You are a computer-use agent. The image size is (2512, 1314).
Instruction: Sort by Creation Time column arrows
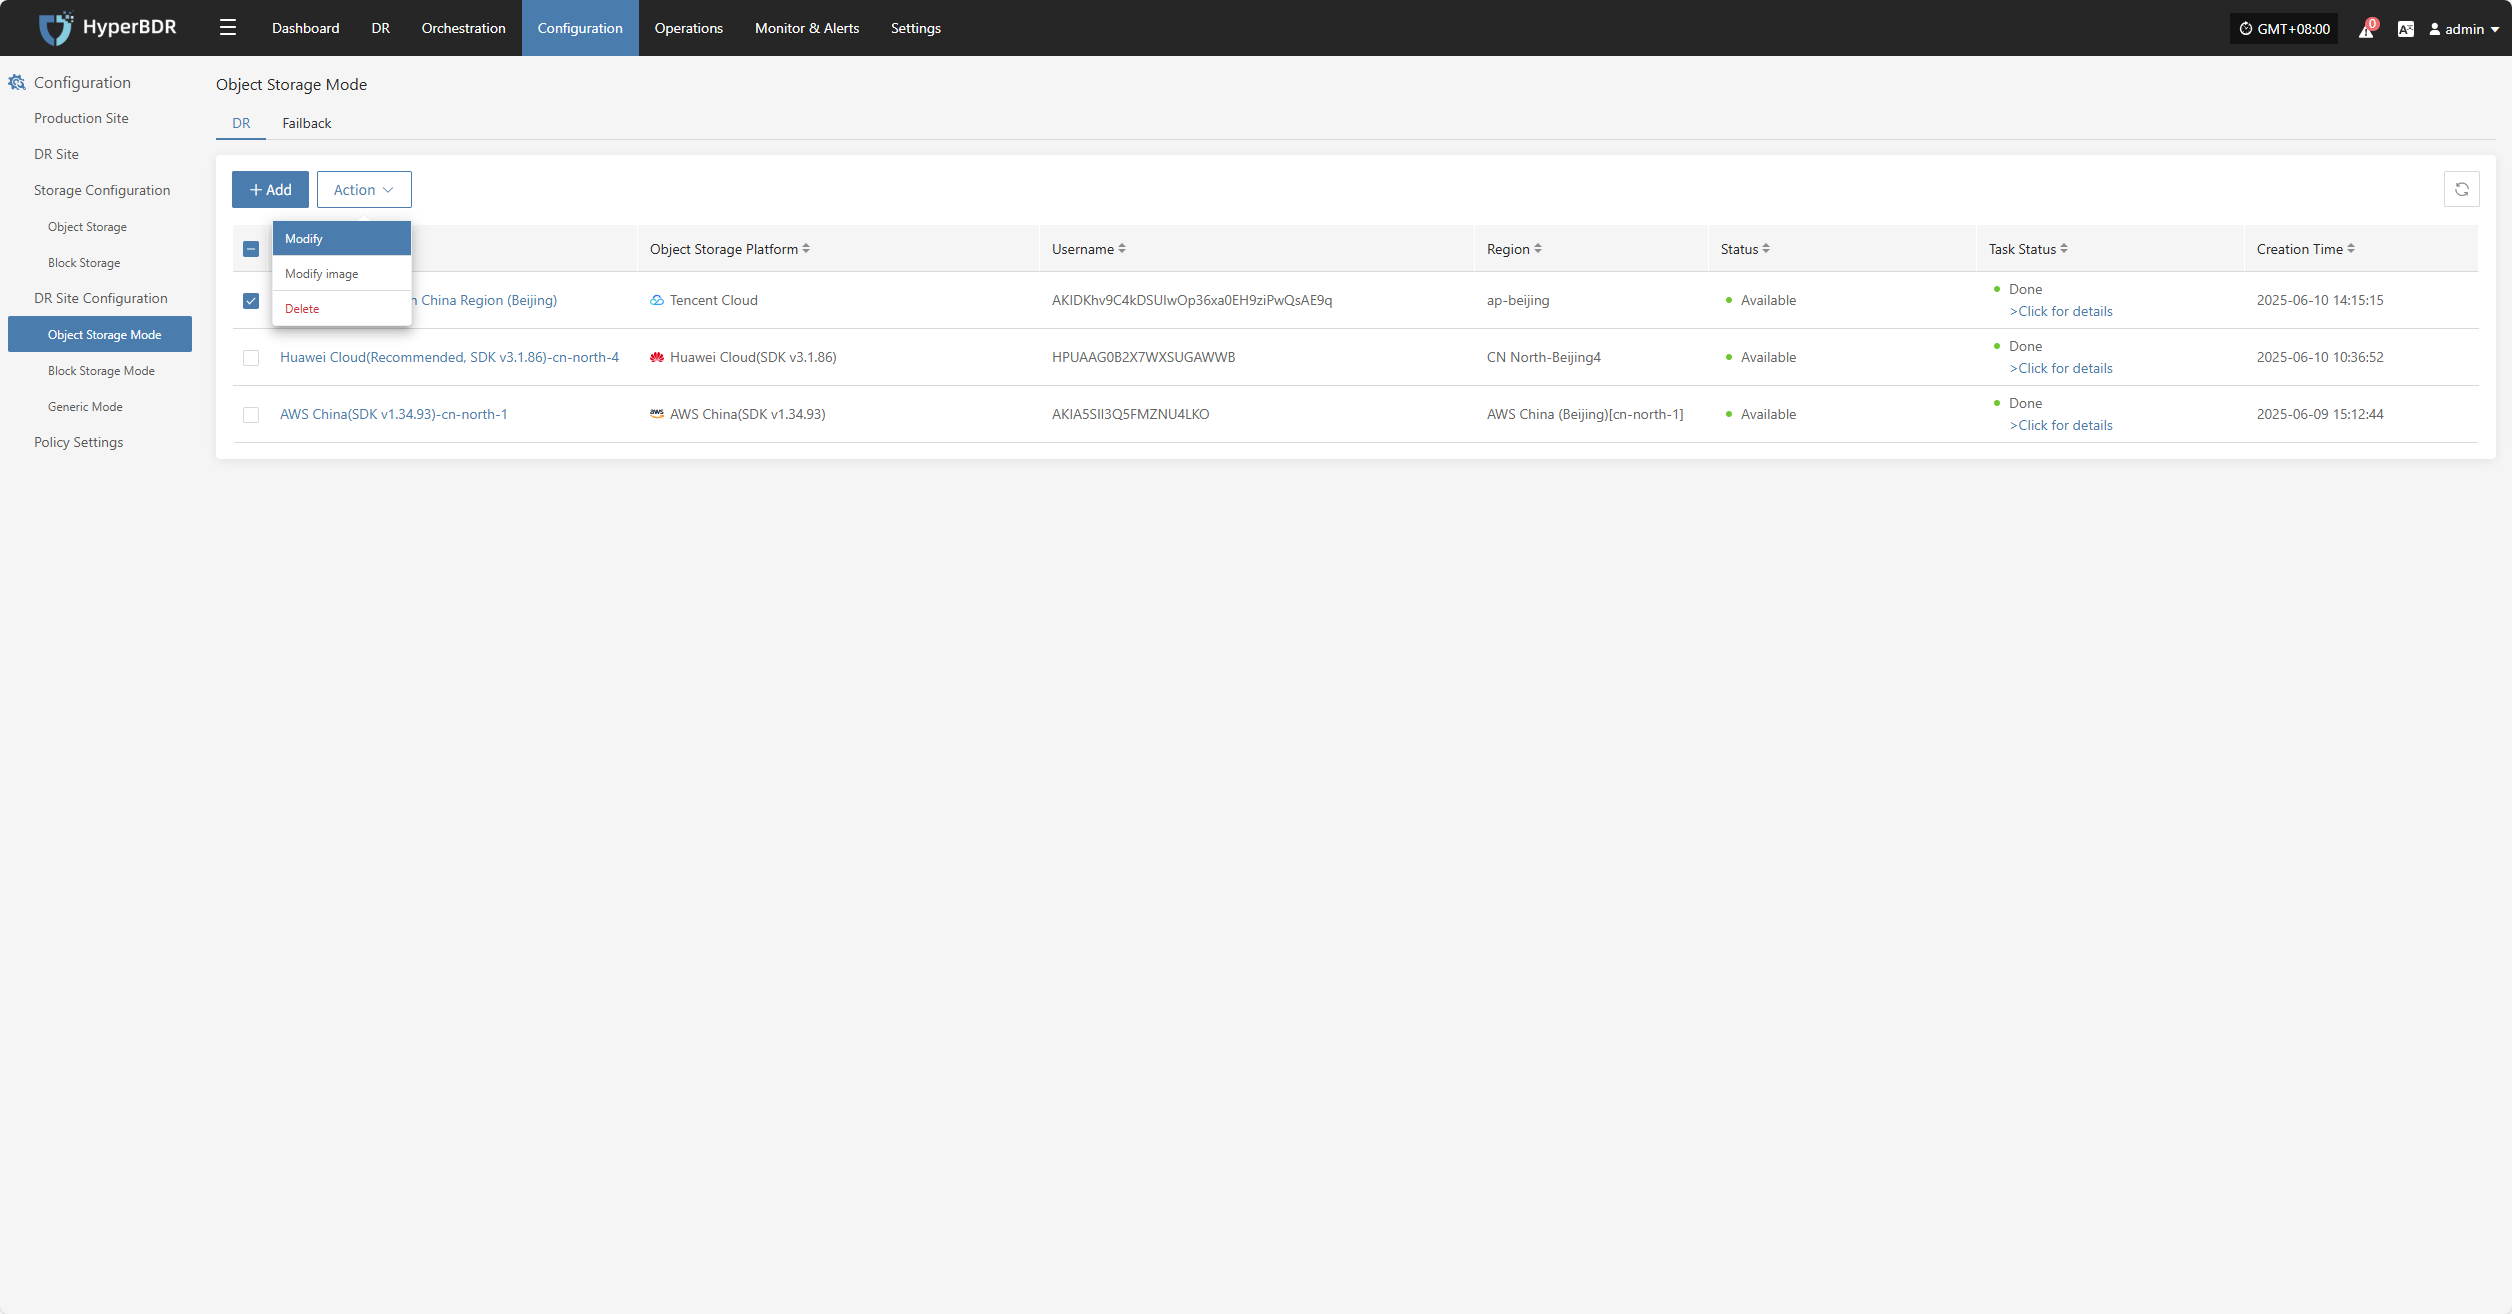(x=2351, y=248)
